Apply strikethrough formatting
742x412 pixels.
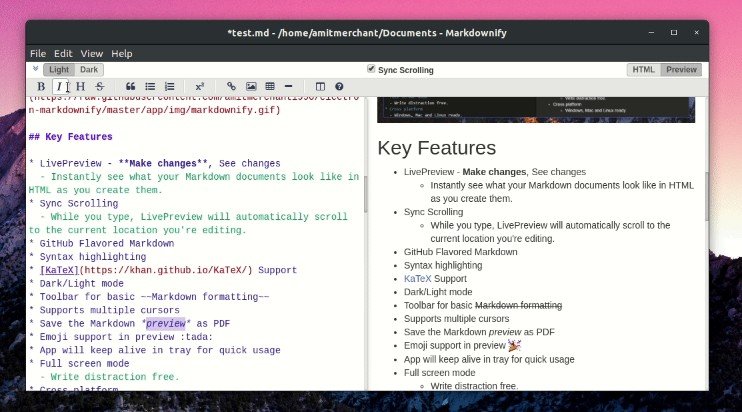(x=100, y=87)
